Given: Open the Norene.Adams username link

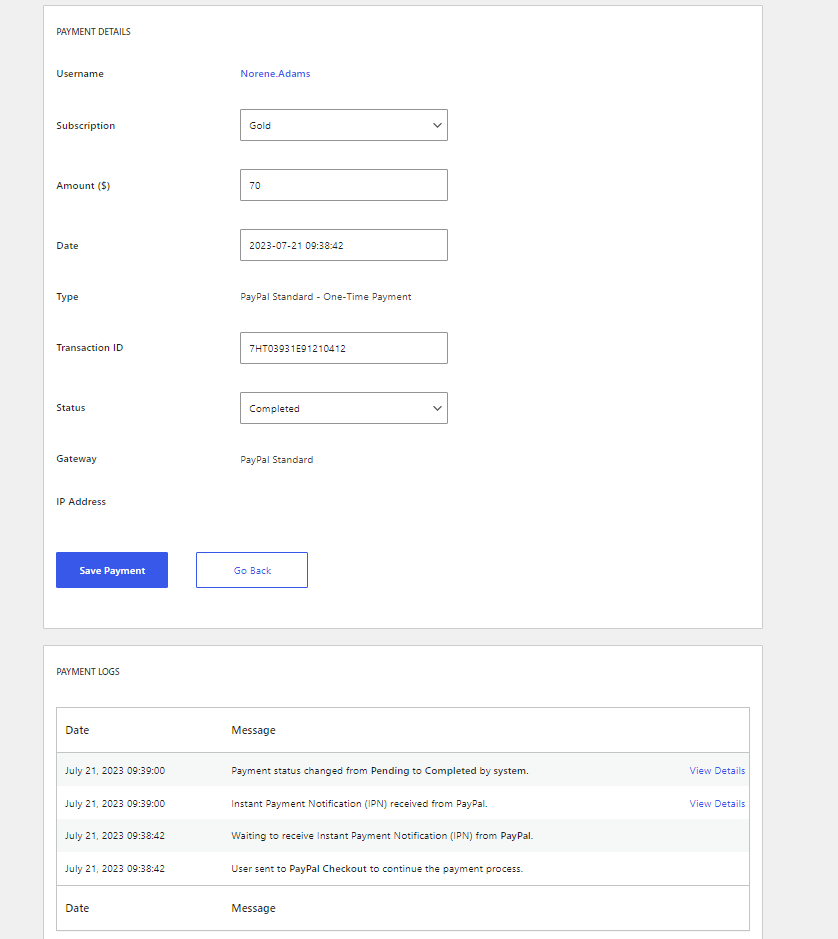Looking at the screenshot, I should click(275, 74).
